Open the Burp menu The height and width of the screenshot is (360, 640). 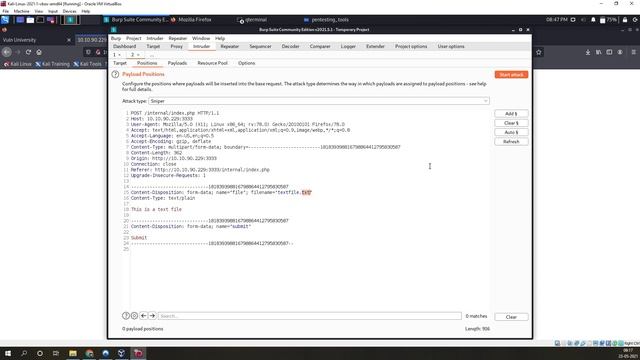(116, 38)
